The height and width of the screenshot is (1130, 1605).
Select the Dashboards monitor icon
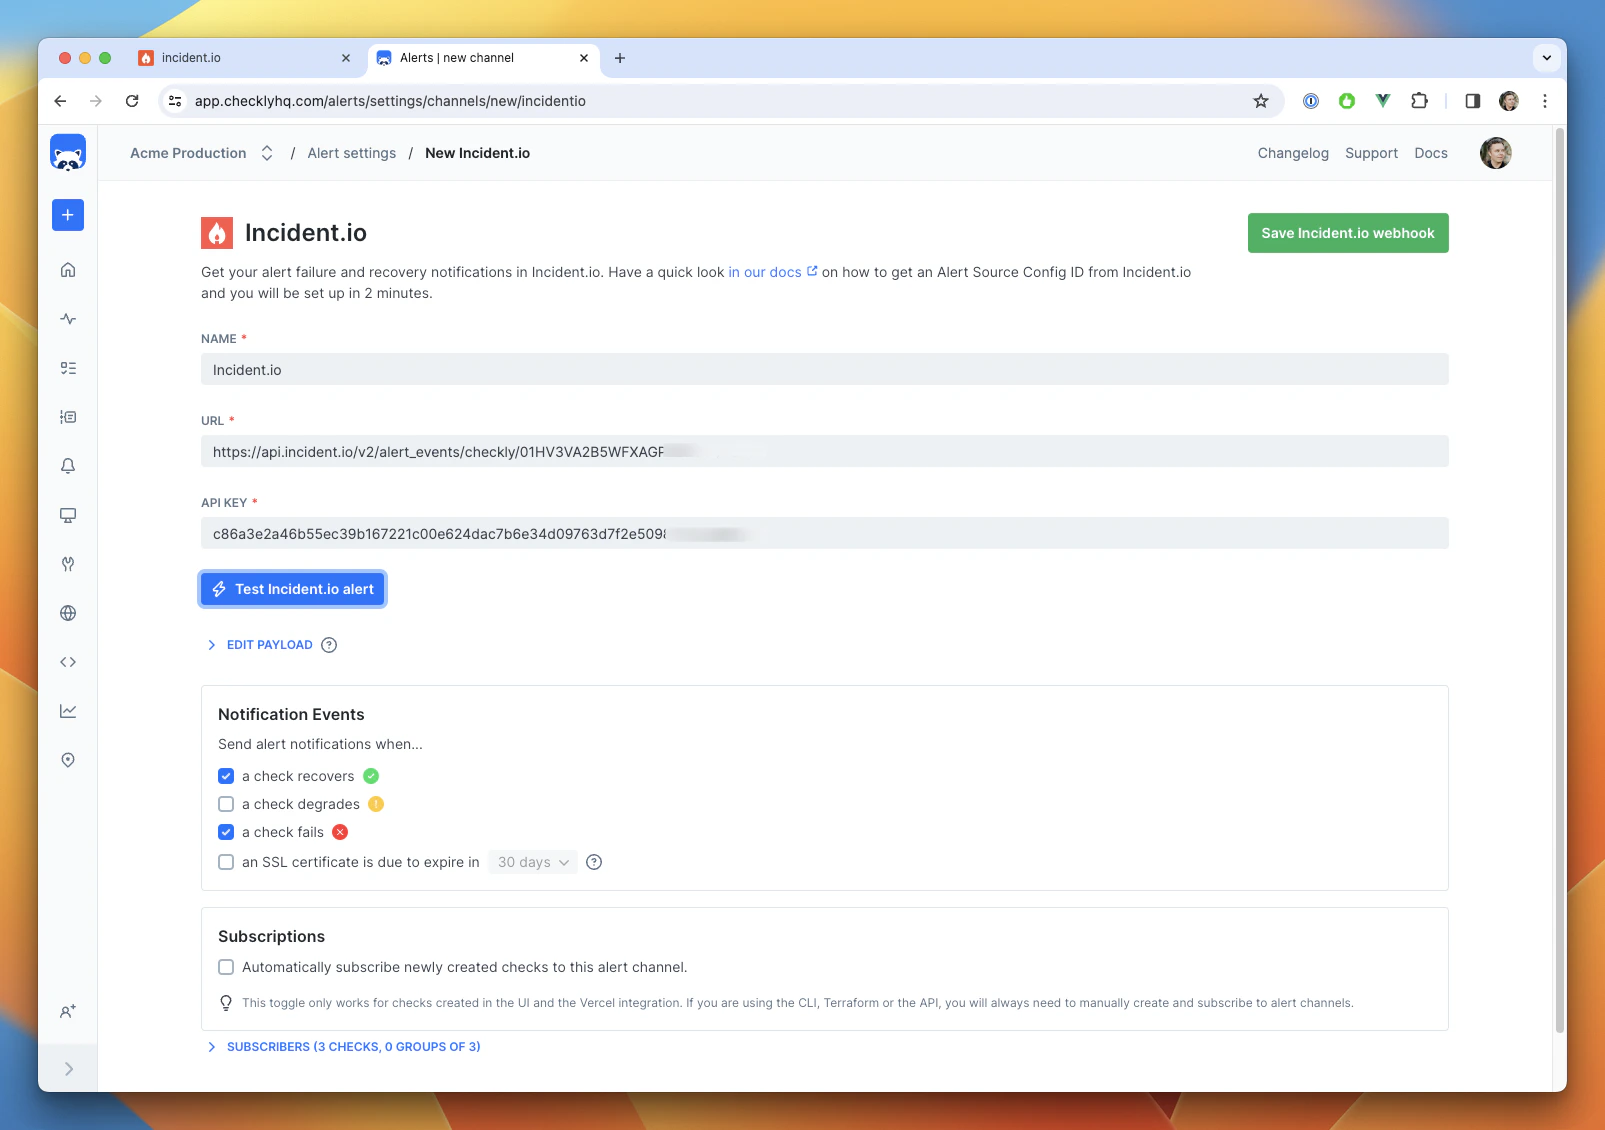click(x=67, y=515)
